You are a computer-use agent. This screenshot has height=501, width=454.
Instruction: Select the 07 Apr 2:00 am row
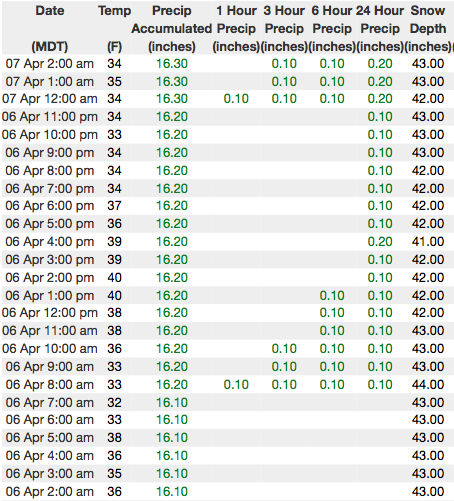pyautogui.click(x=227, y=63)
